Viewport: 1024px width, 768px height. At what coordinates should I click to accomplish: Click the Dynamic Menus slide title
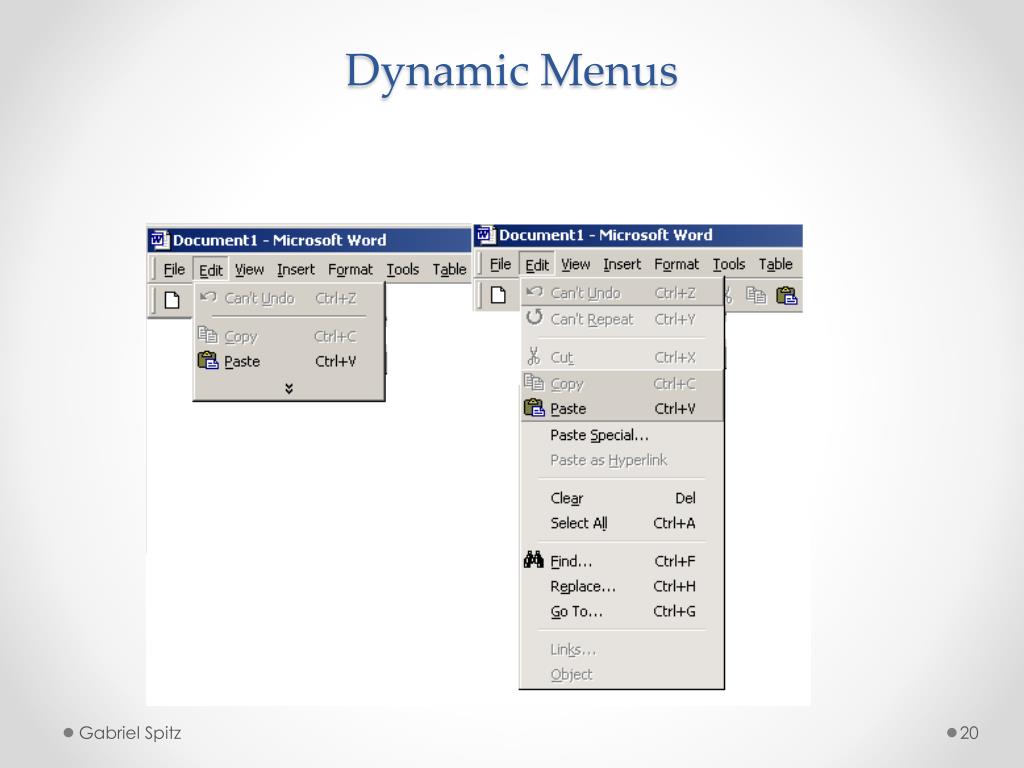511,73
